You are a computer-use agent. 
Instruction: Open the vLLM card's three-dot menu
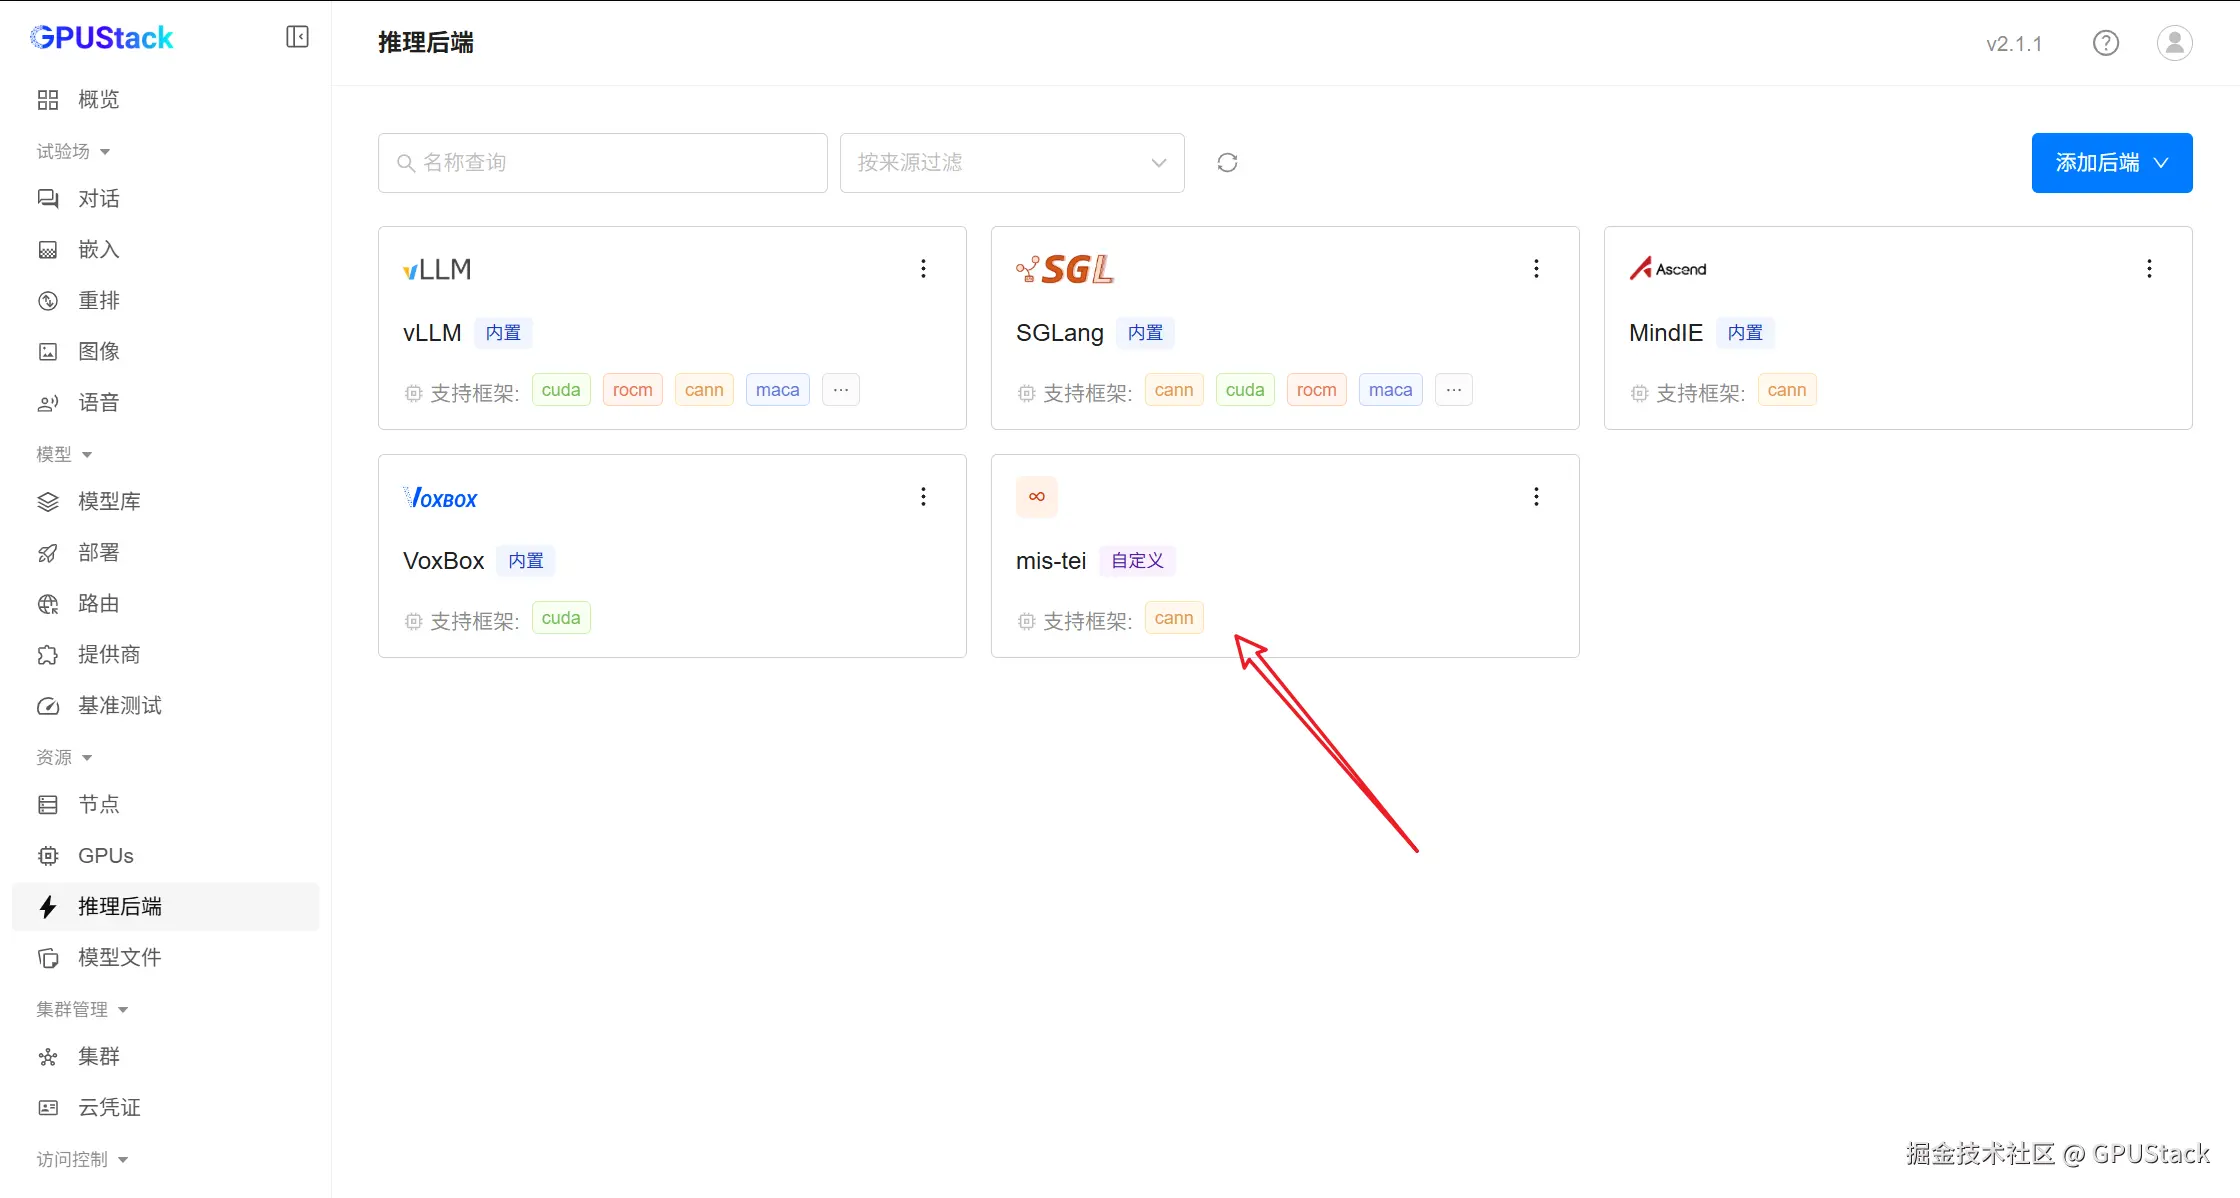(x=923, y=268)
